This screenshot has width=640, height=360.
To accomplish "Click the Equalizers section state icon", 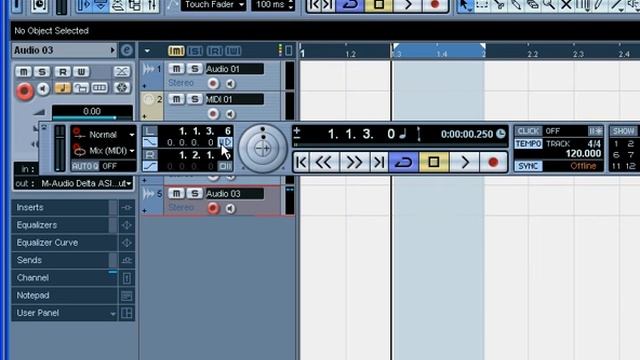I will [127, 225].
